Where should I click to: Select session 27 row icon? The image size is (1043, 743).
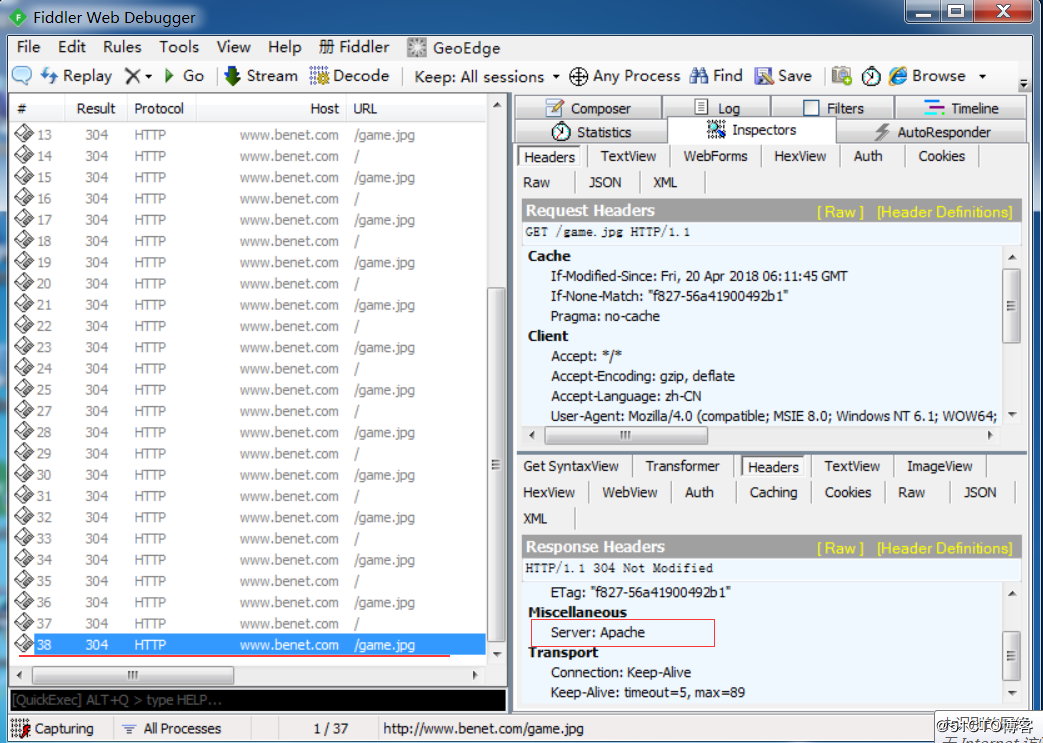pyautogui.click(x=24, y=410)
